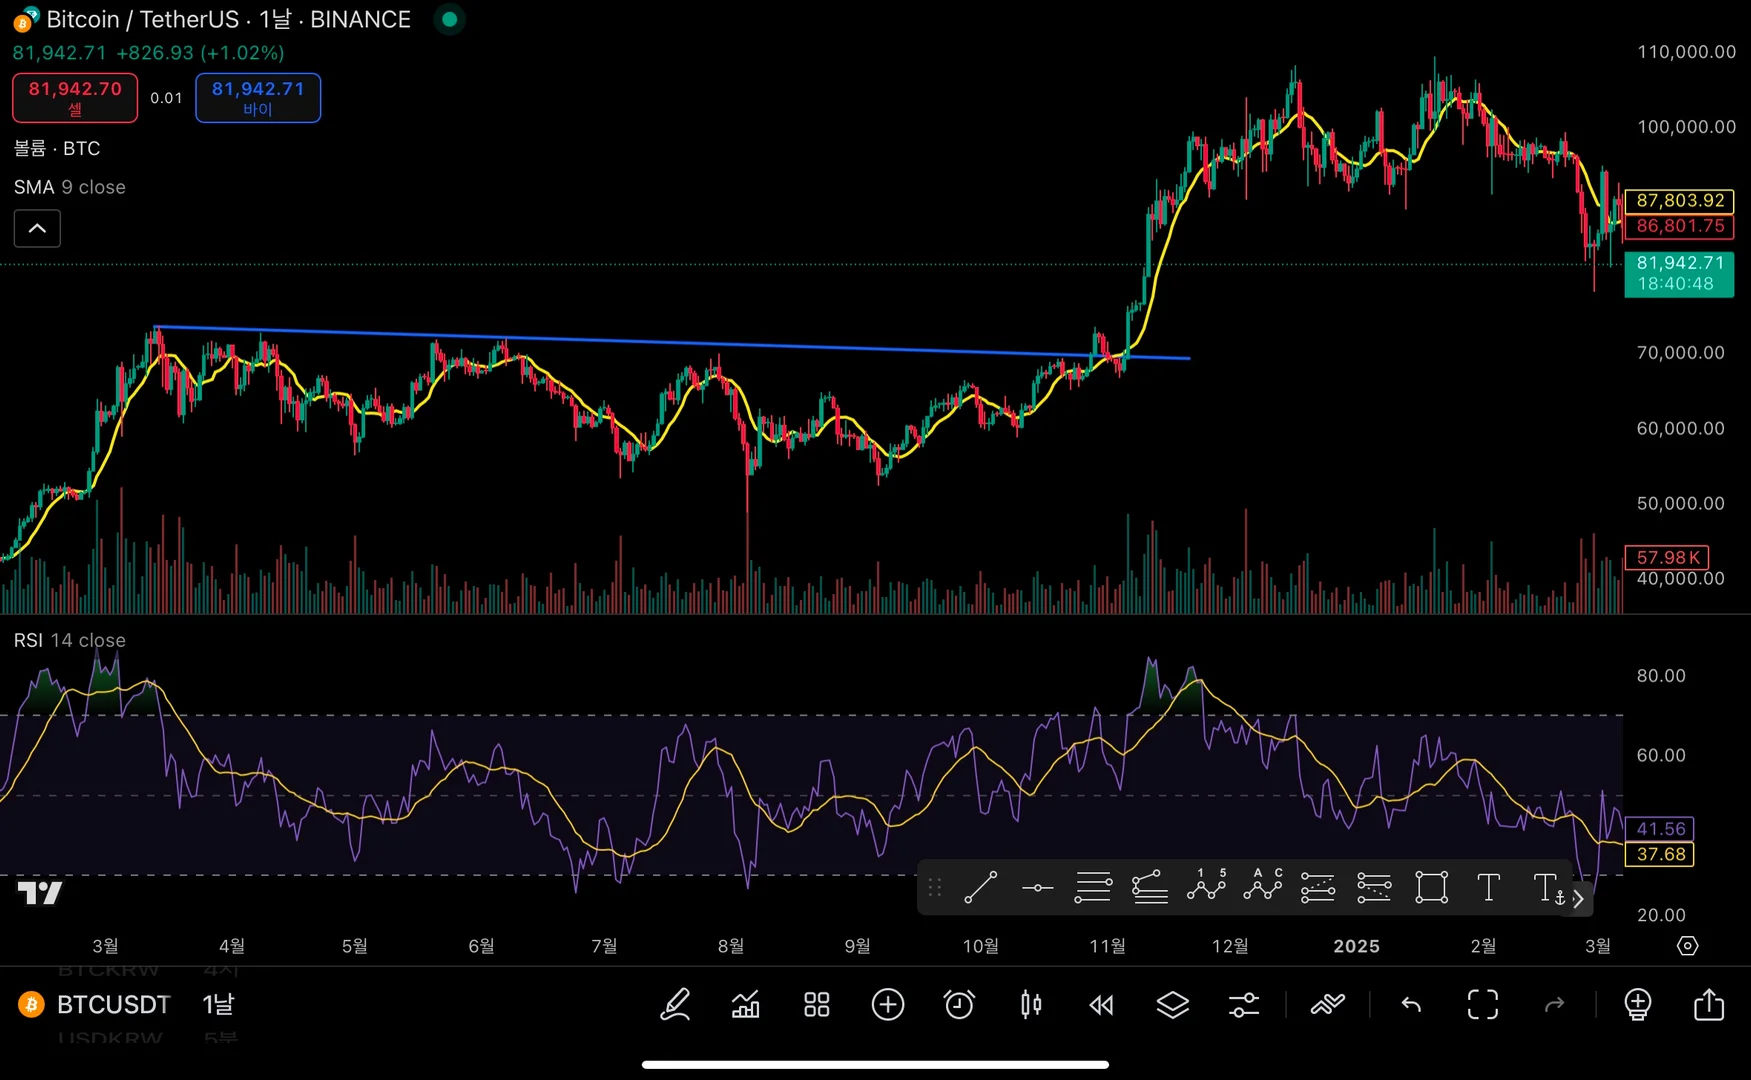Choose the Fib Retracement drawing tool

click(1093, 888)
